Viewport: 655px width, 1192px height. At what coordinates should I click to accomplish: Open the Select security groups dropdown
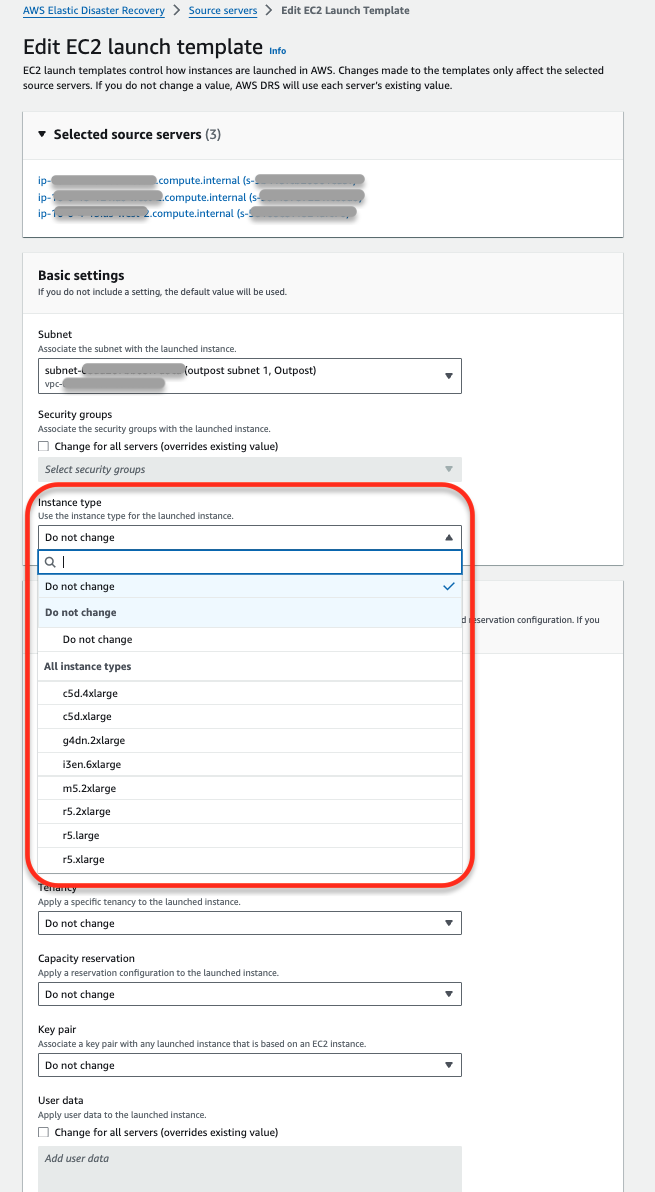249,468
